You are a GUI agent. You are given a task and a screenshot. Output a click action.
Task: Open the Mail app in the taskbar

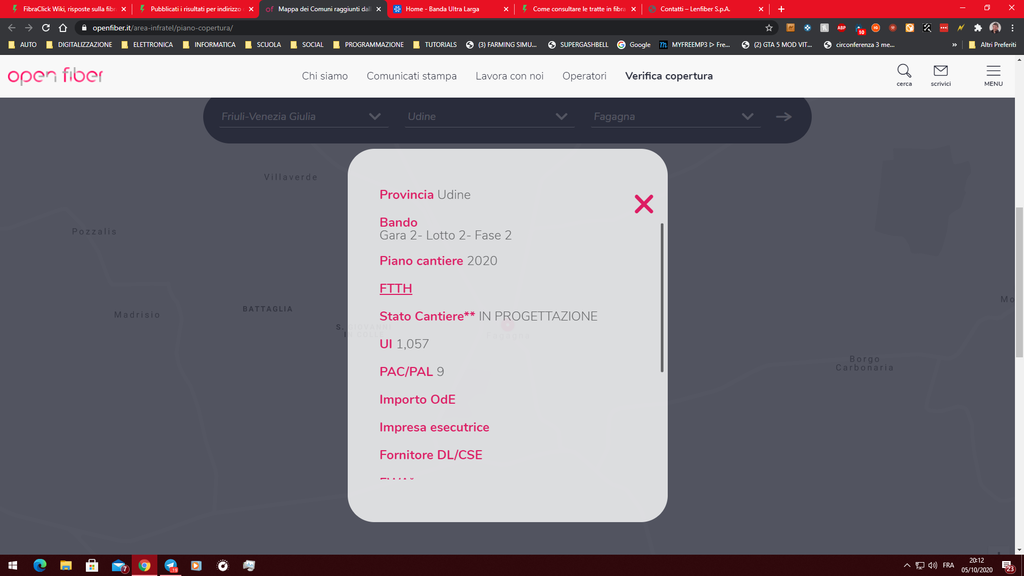pos(118,566)
